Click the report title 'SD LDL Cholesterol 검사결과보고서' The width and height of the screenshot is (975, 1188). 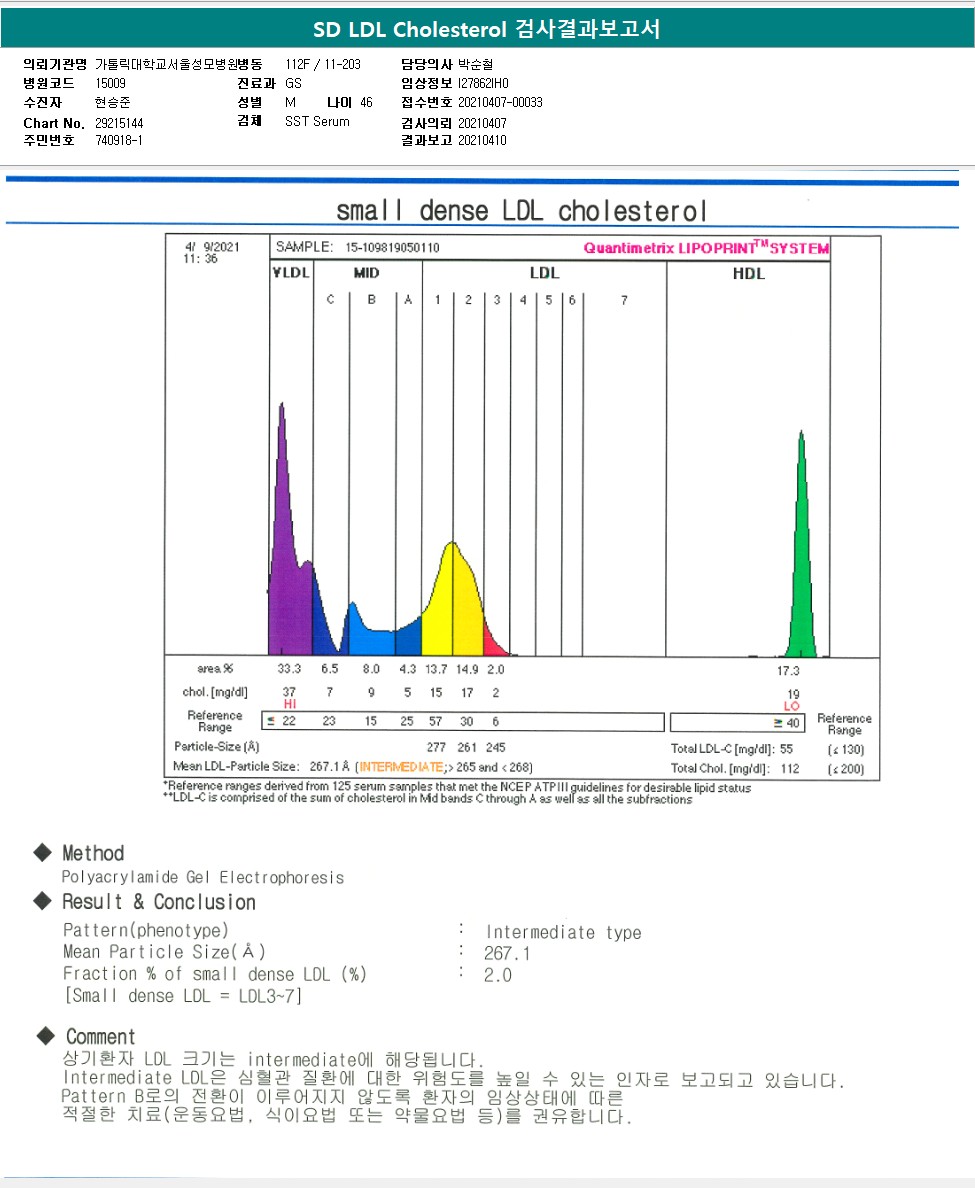(486, 29)
